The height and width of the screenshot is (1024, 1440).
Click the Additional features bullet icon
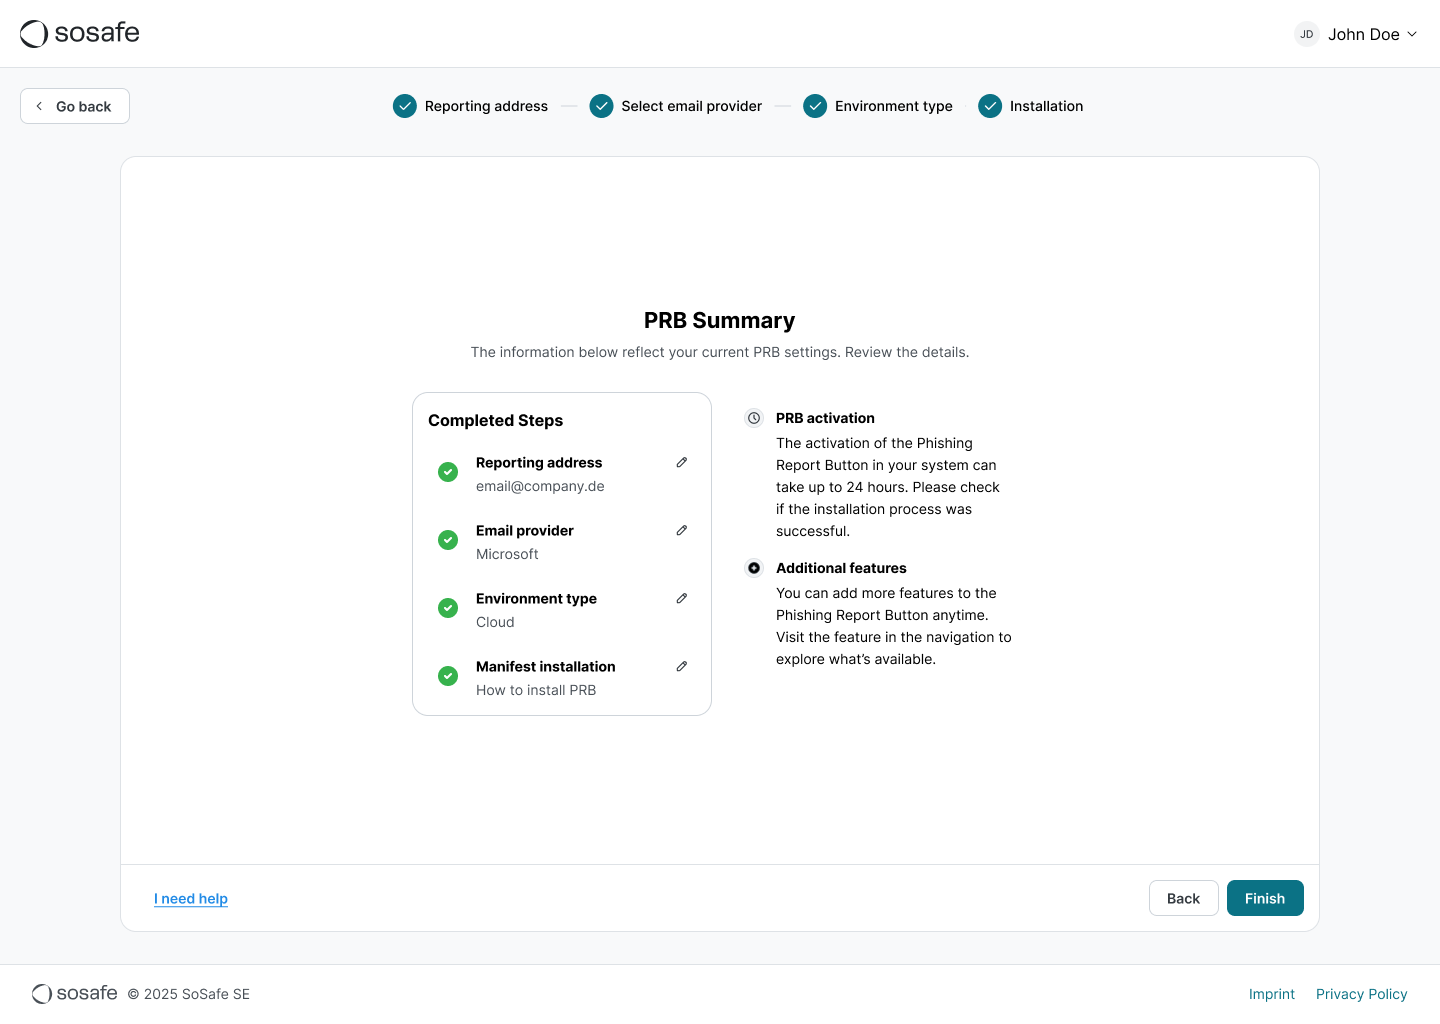[754, 568]
